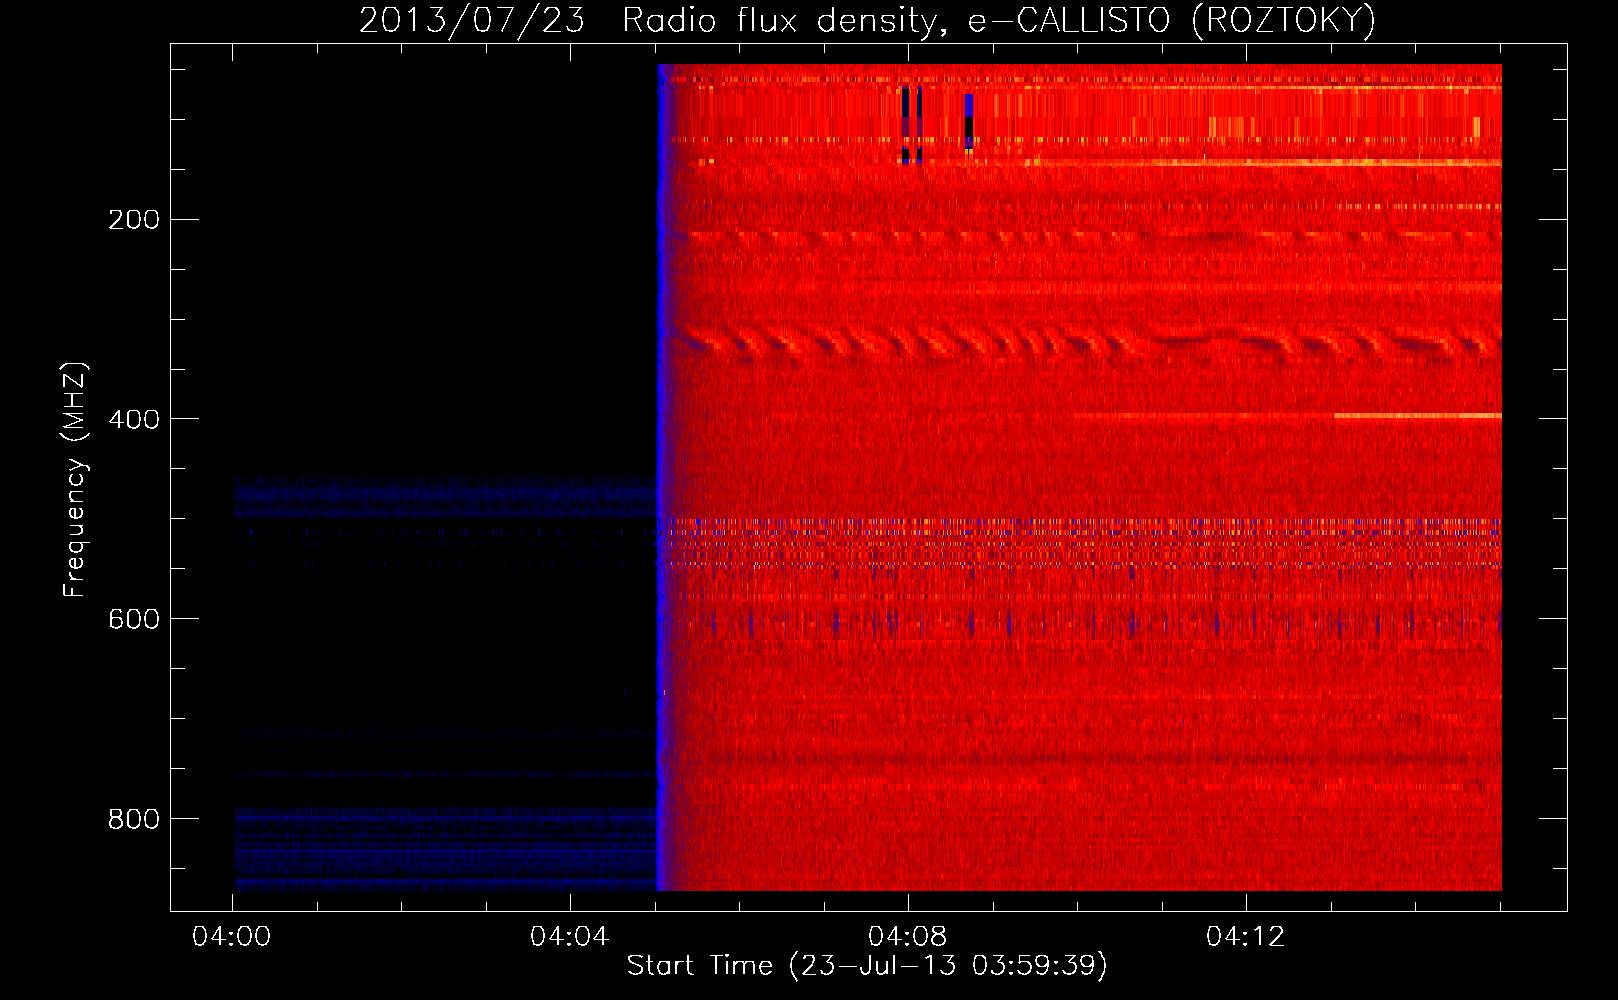Click the 'Start Time (23-Jul-13 03:59:39)' label
The width and height of the screenshot is (1618, 1000).
(x=867, y=966)
